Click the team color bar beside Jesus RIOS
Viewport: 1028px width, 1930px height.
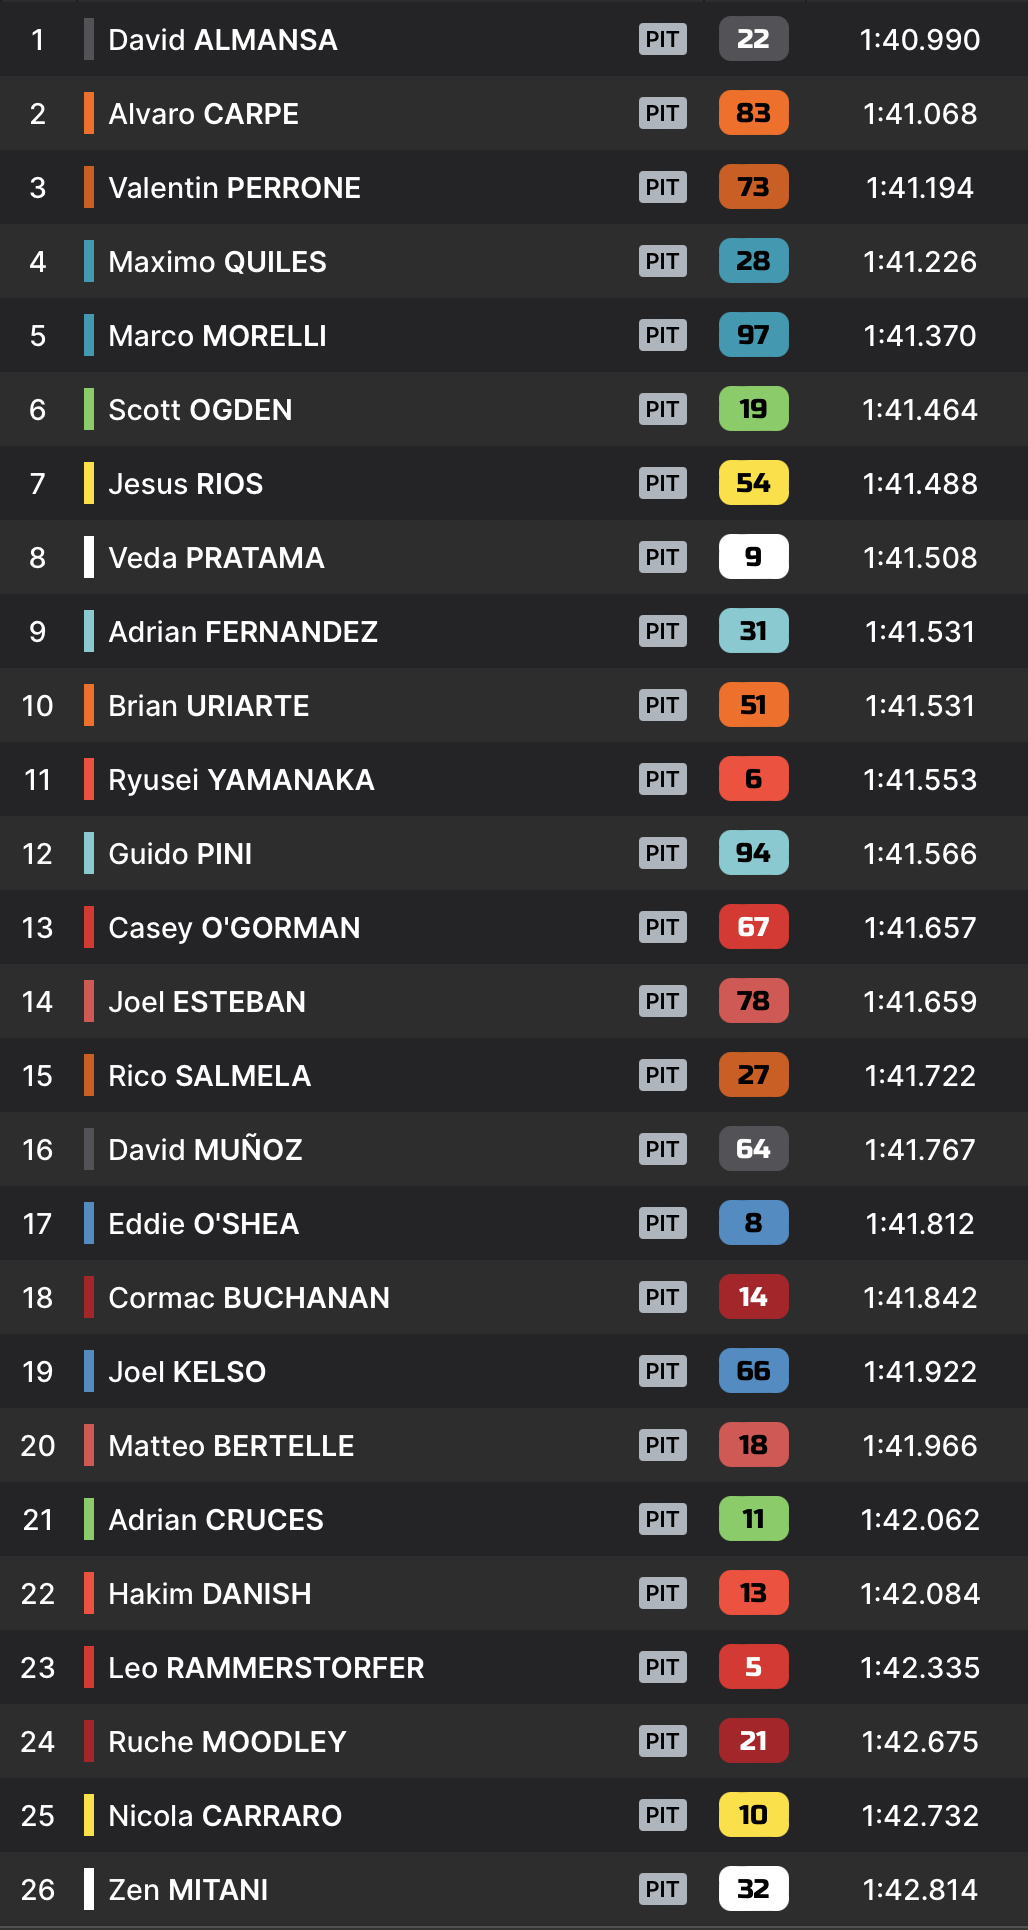point(89,483)
